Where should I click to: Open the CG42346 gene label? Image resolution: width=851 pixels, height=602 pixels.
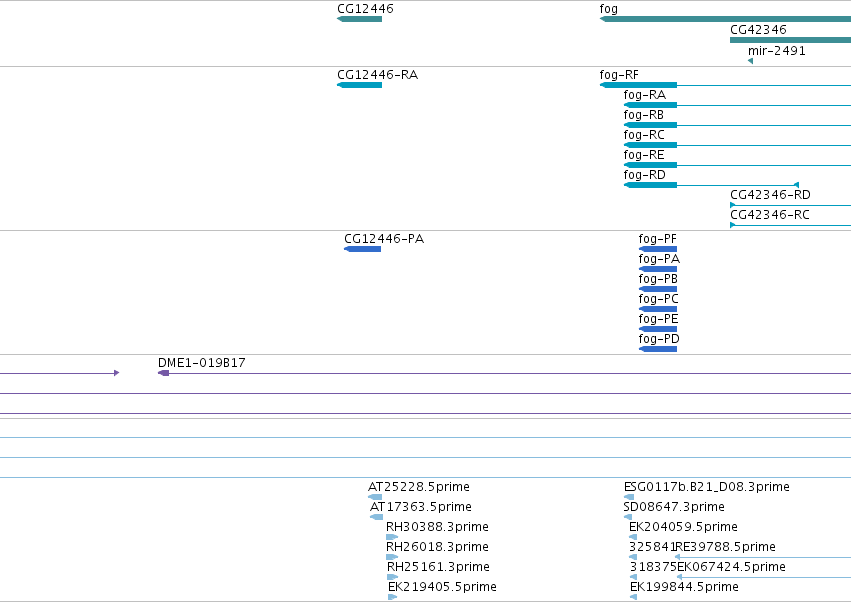click(x=758, y=30)
